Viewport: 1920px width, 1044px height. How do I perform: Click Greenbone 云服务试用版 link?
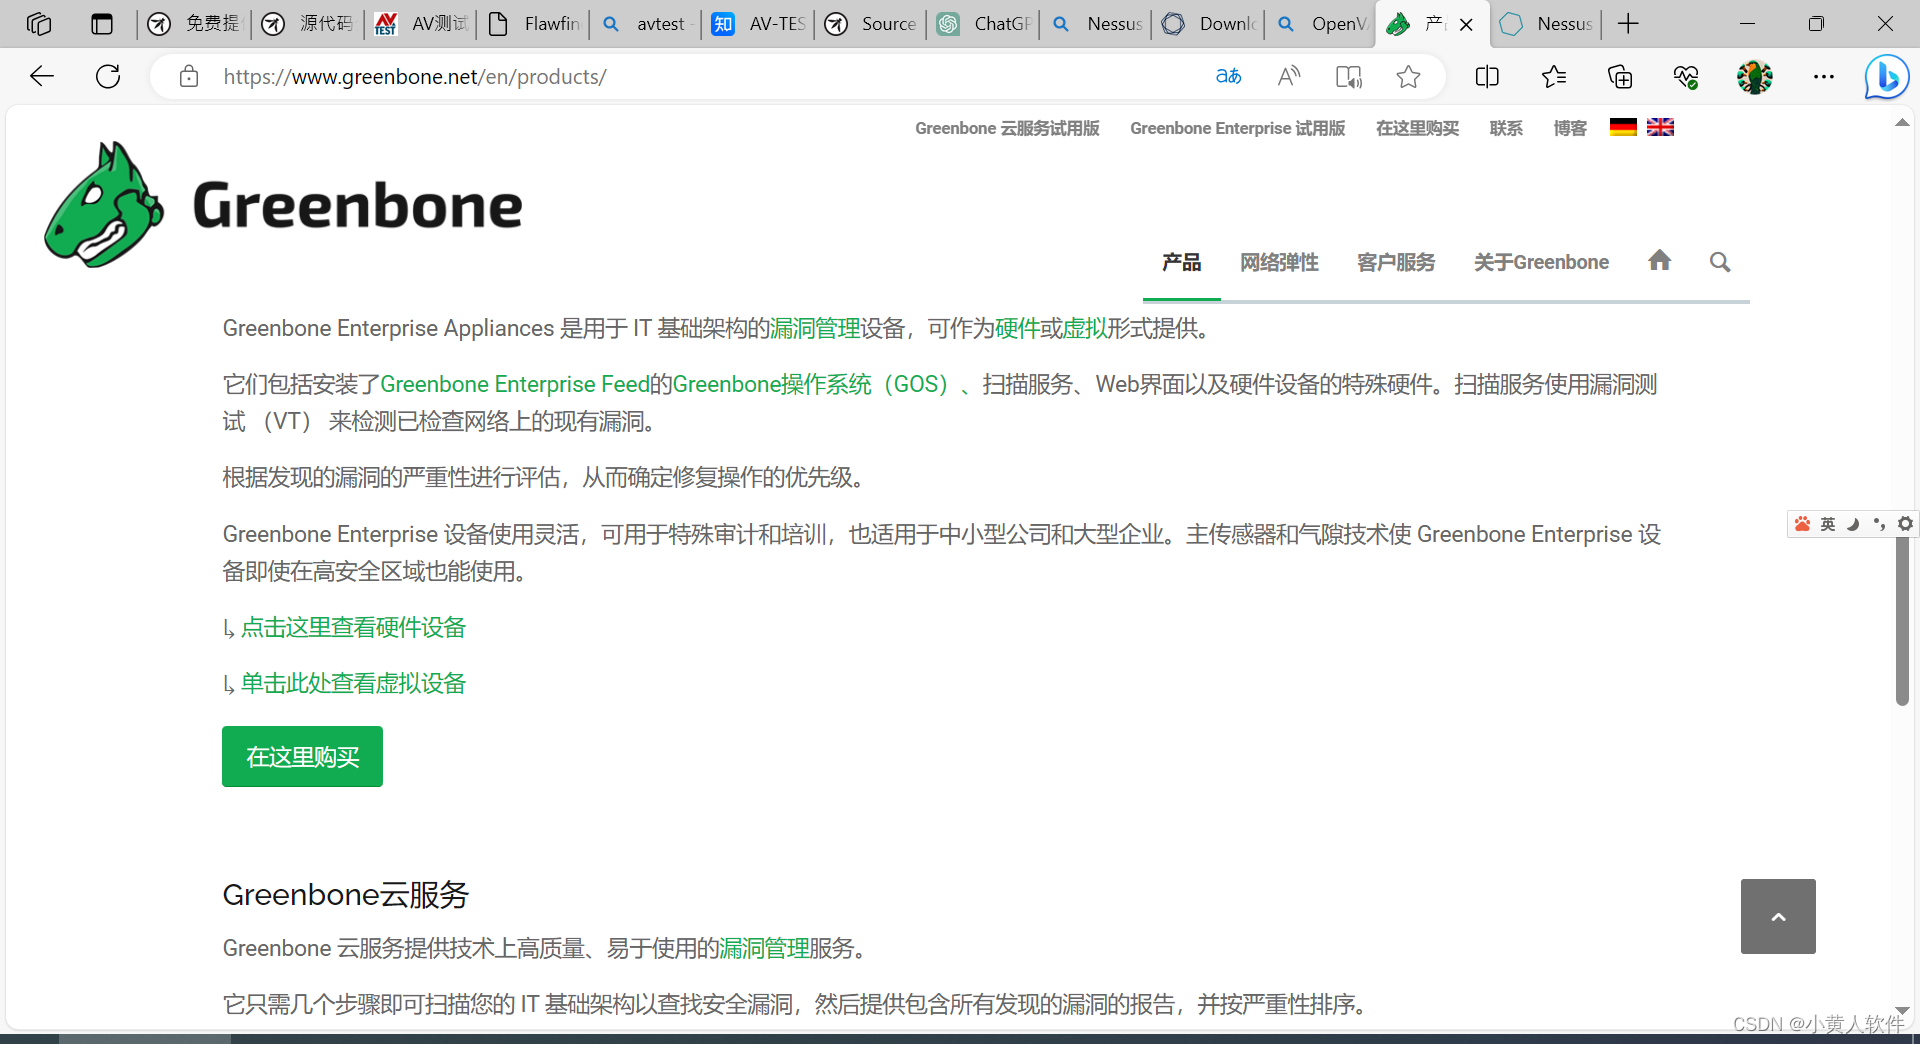[1007, 128]
